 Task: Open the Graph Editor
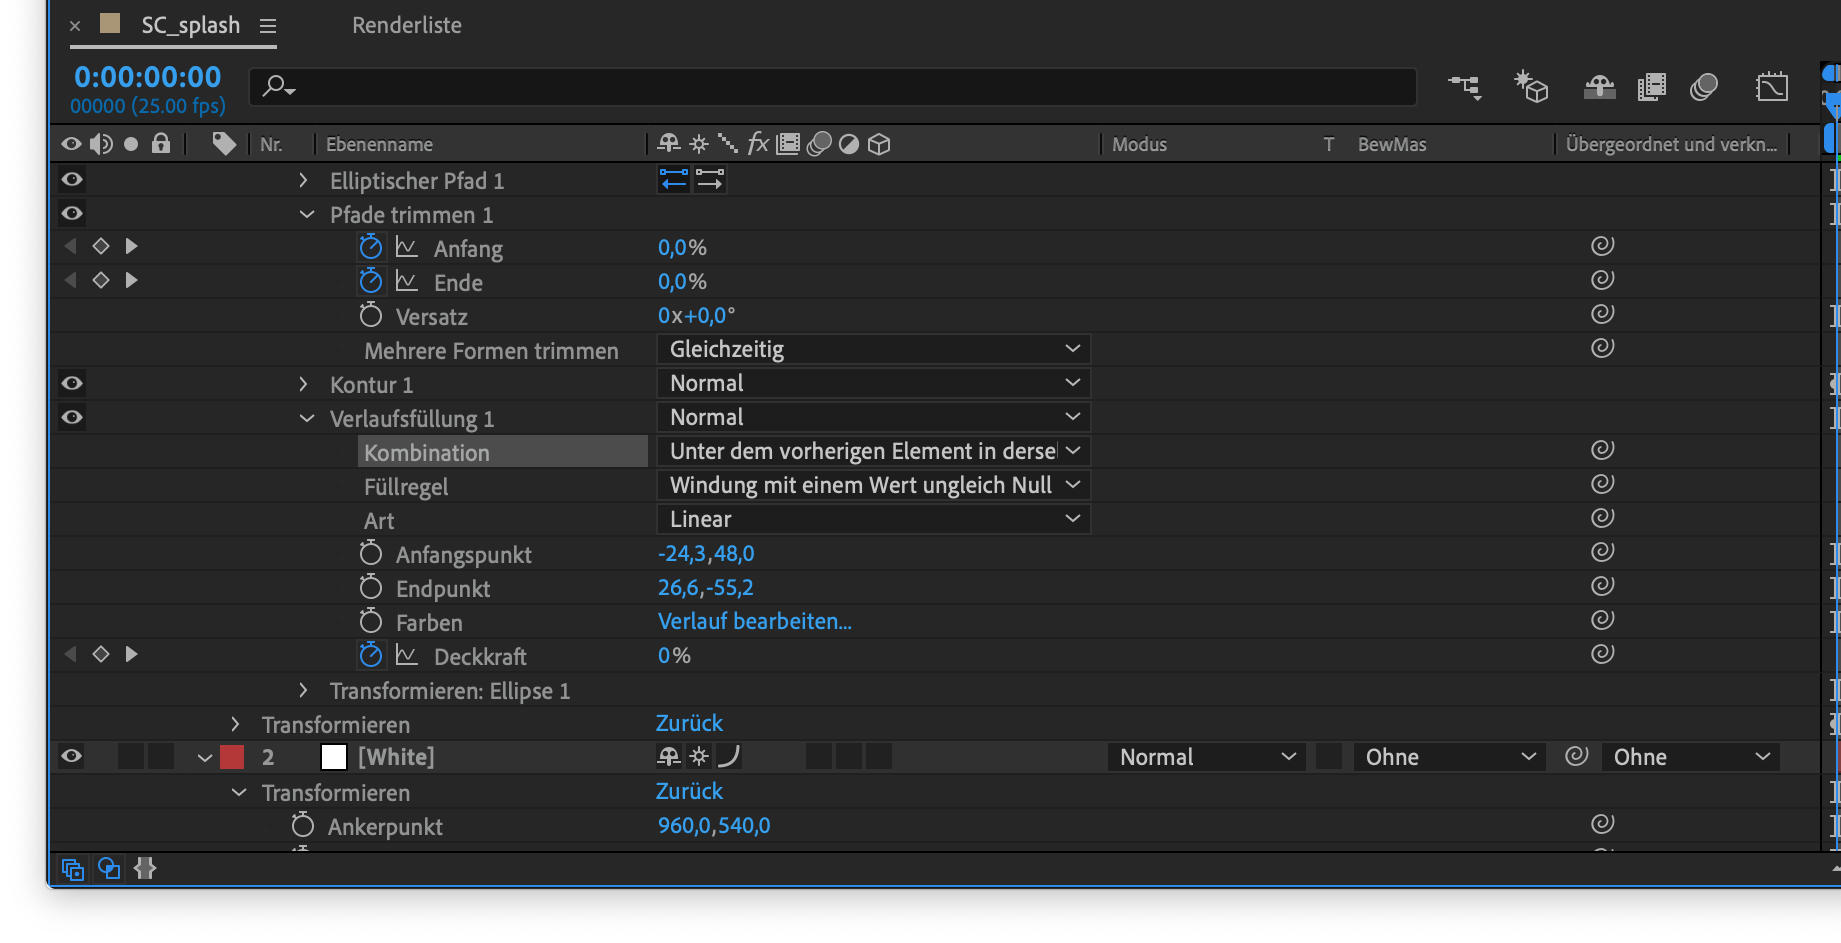pos(1772,87)
